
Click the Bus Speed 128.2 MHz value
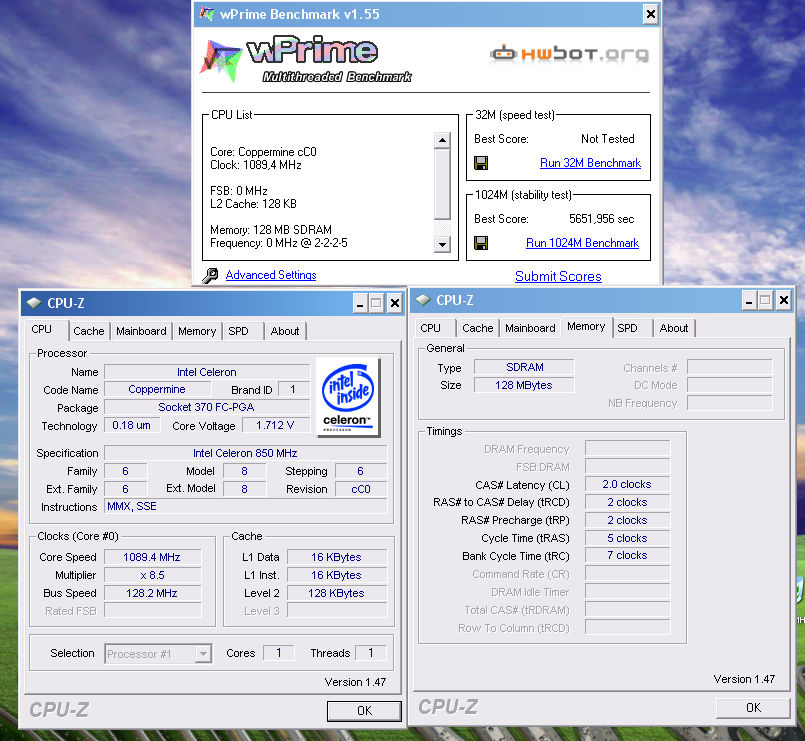coord(152,593)
